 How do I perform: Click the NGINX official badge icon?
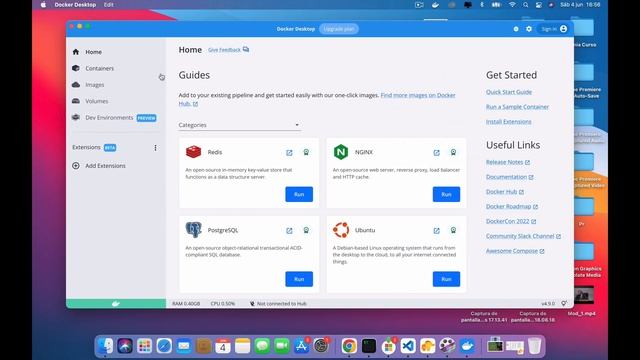[x=453, y=152]
